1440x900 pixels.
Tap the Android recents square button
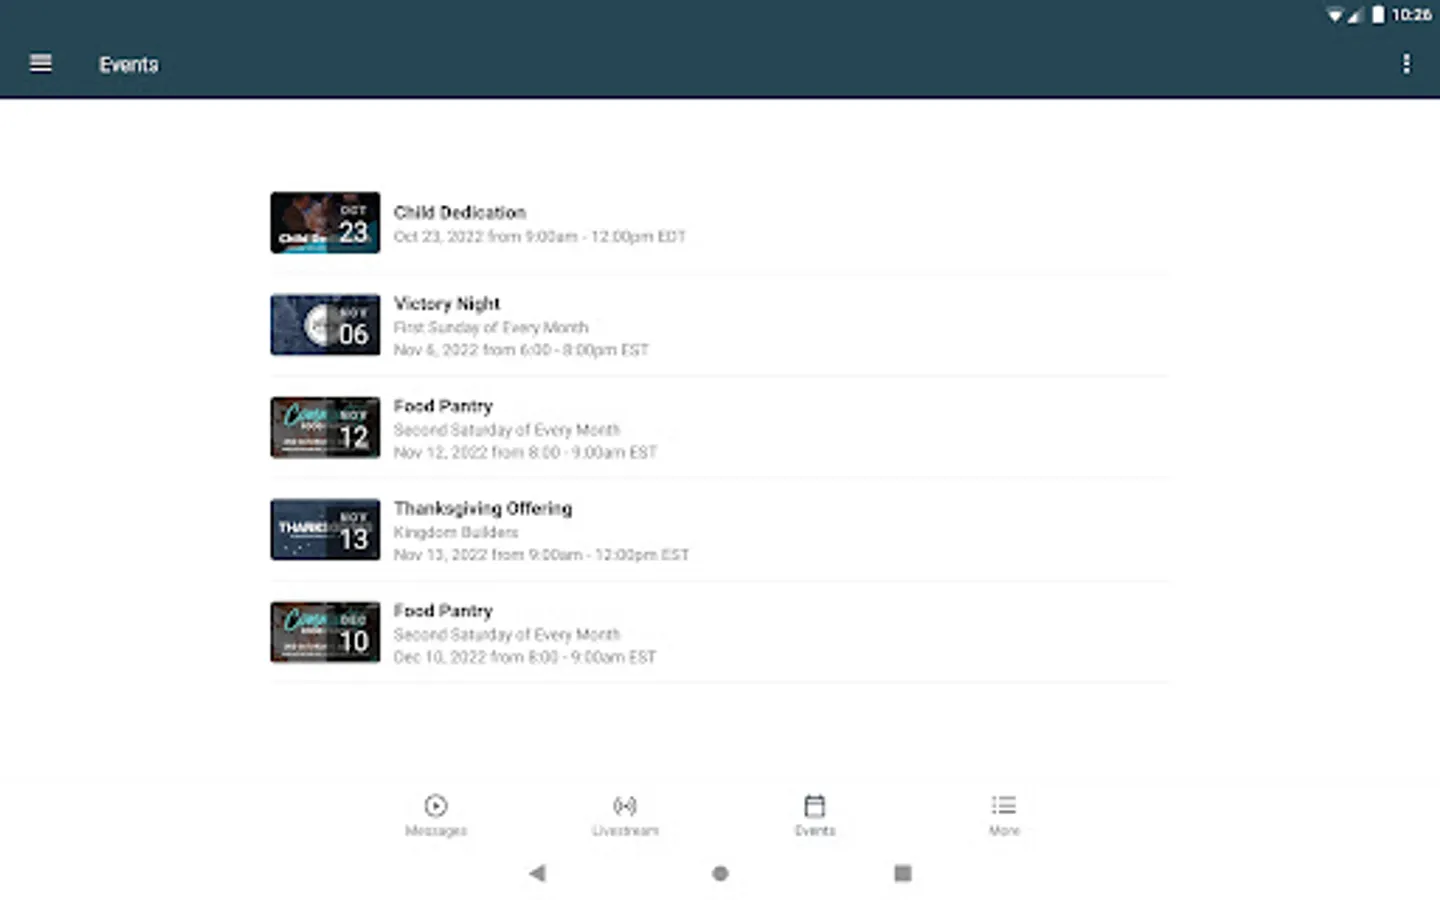coord(903,873)
